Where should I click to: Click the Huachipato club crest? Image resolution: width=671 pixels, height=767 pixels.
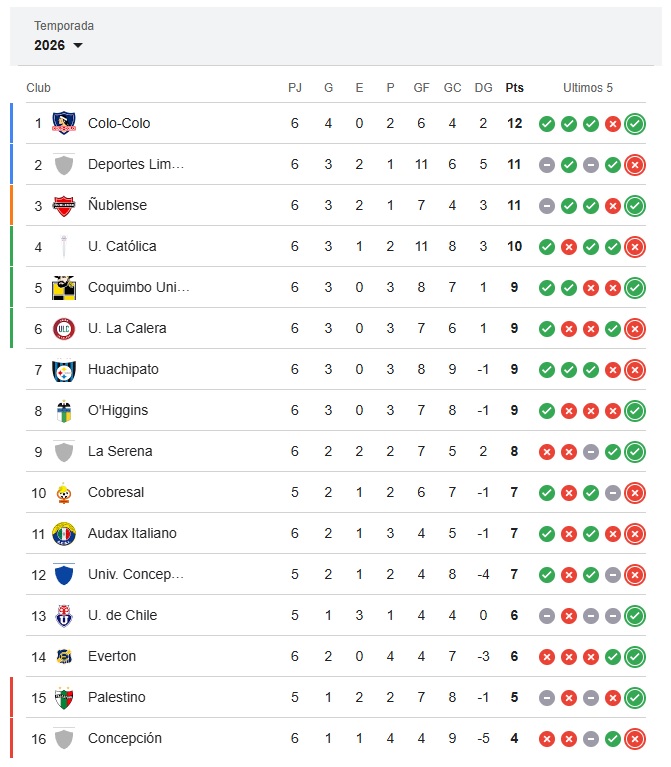(64, 369)
